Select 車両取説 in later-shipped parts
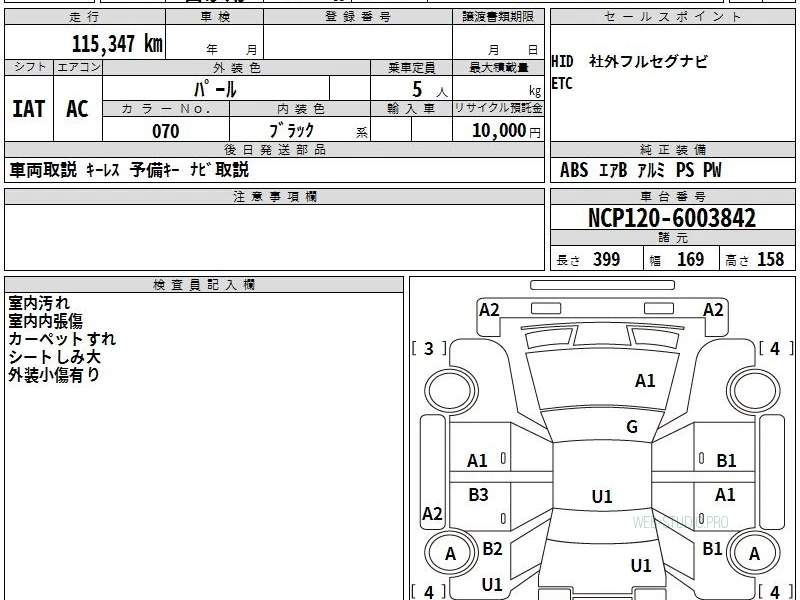Image resolution: width=800 pixels, height=600 pixels. tap(43, 170)
